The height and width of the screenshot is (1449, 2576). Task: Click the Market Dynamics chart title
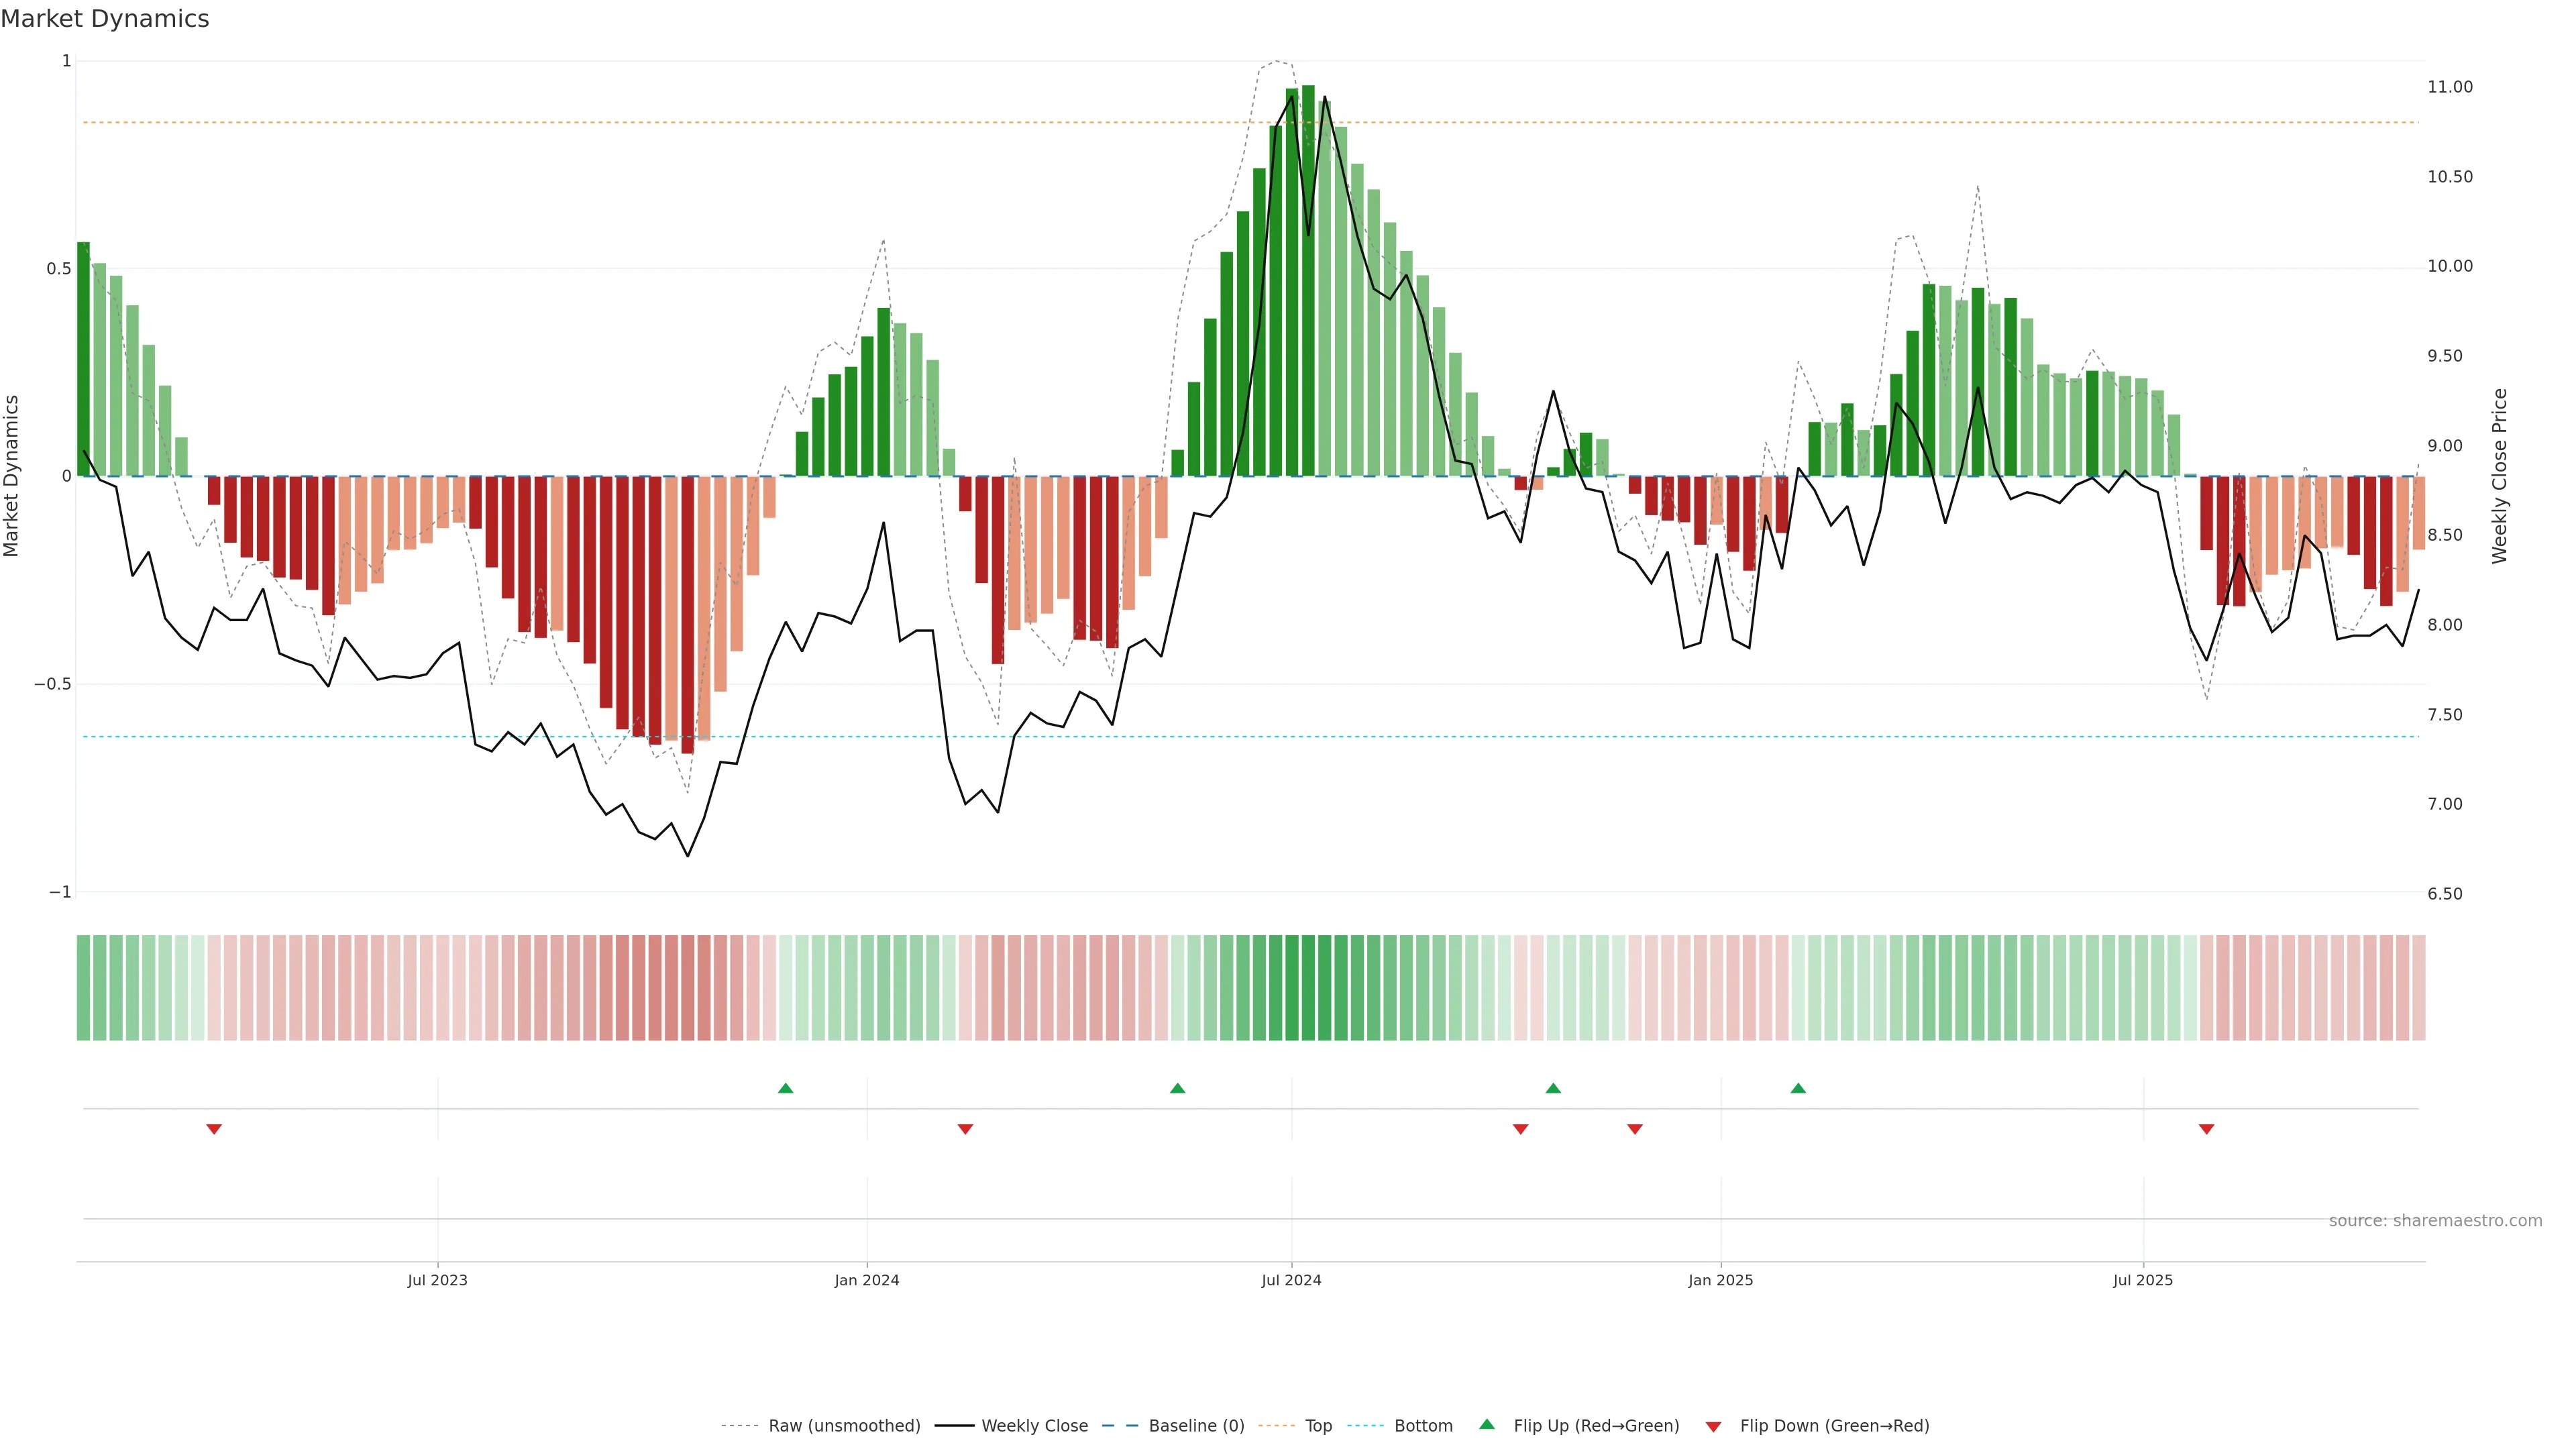(x=105, y=19)
